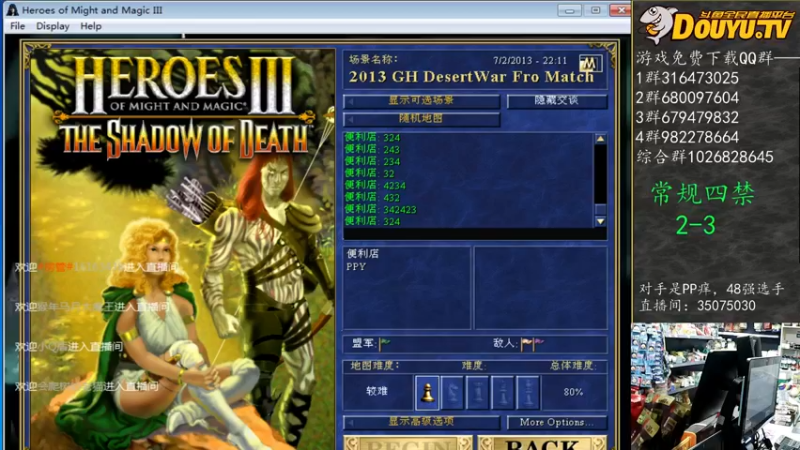Click the chat message input bar
The height and width of the screenshot is (450, 800).
click(474, 234)
